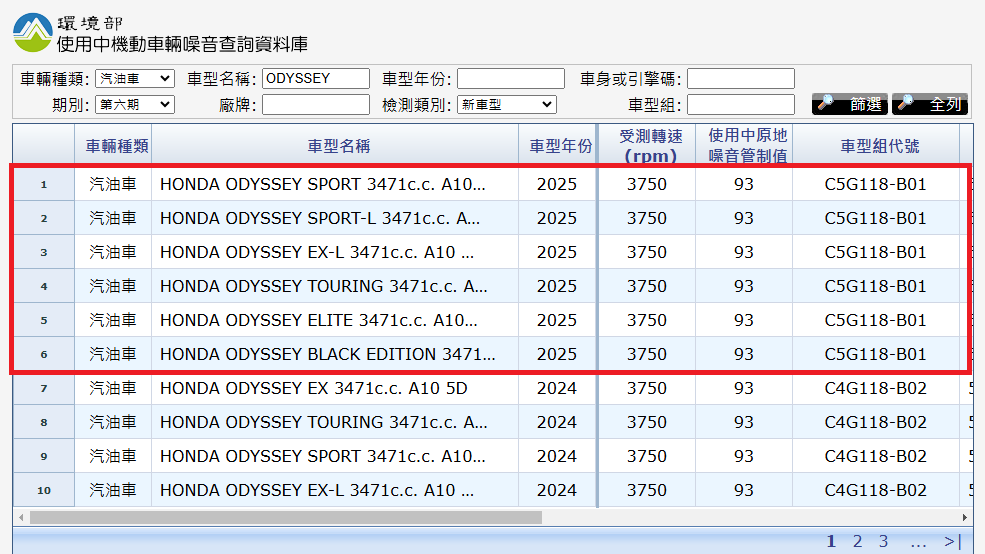Click the 篩選 filter button

[849, 104]
